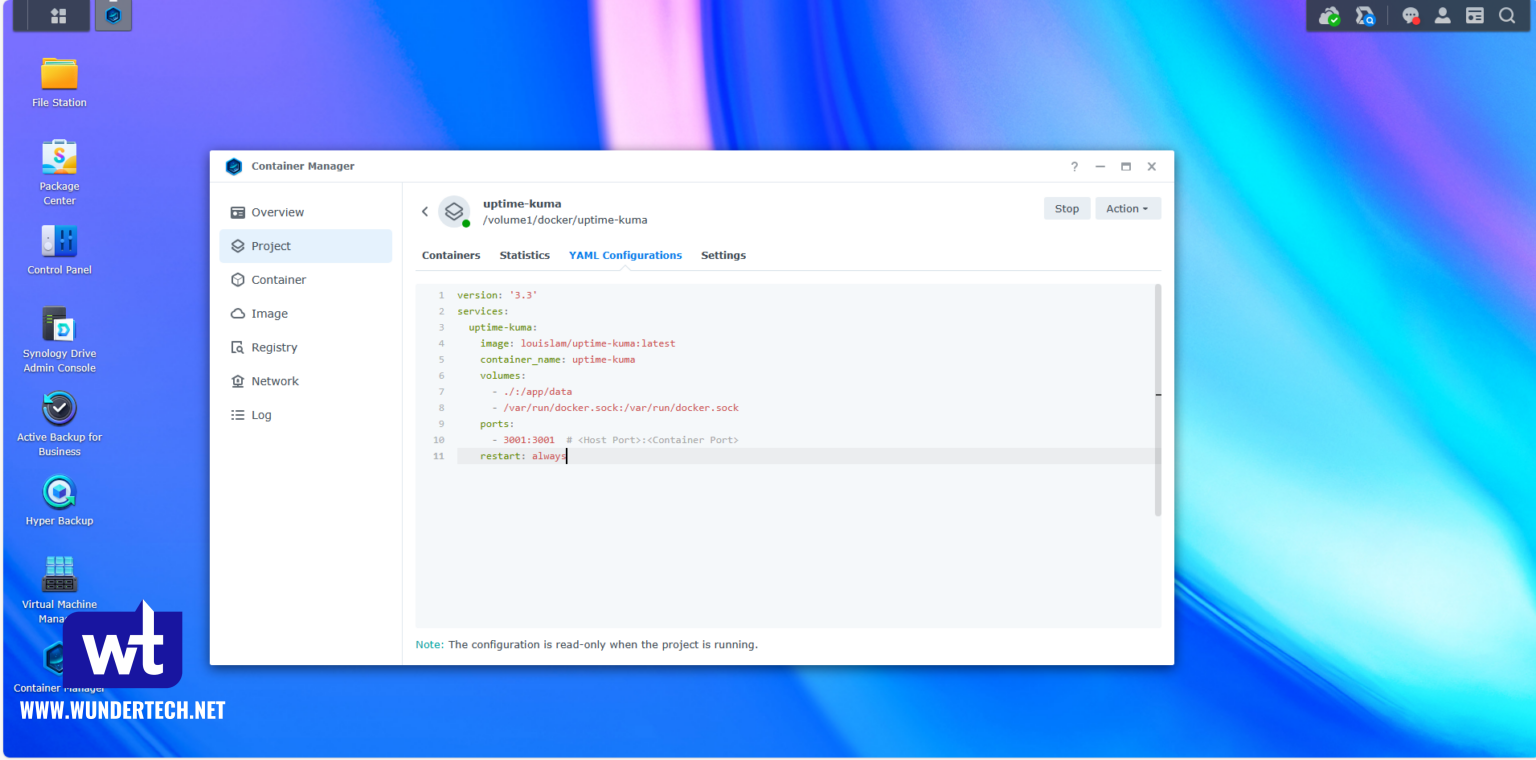Open Control Panel
This screenshot has width=1536, height=760.
[58, 243]
